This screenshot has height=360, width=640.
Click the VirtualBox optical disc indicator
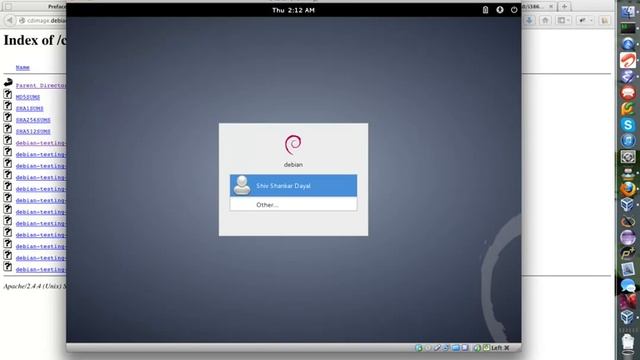(428, 348)
